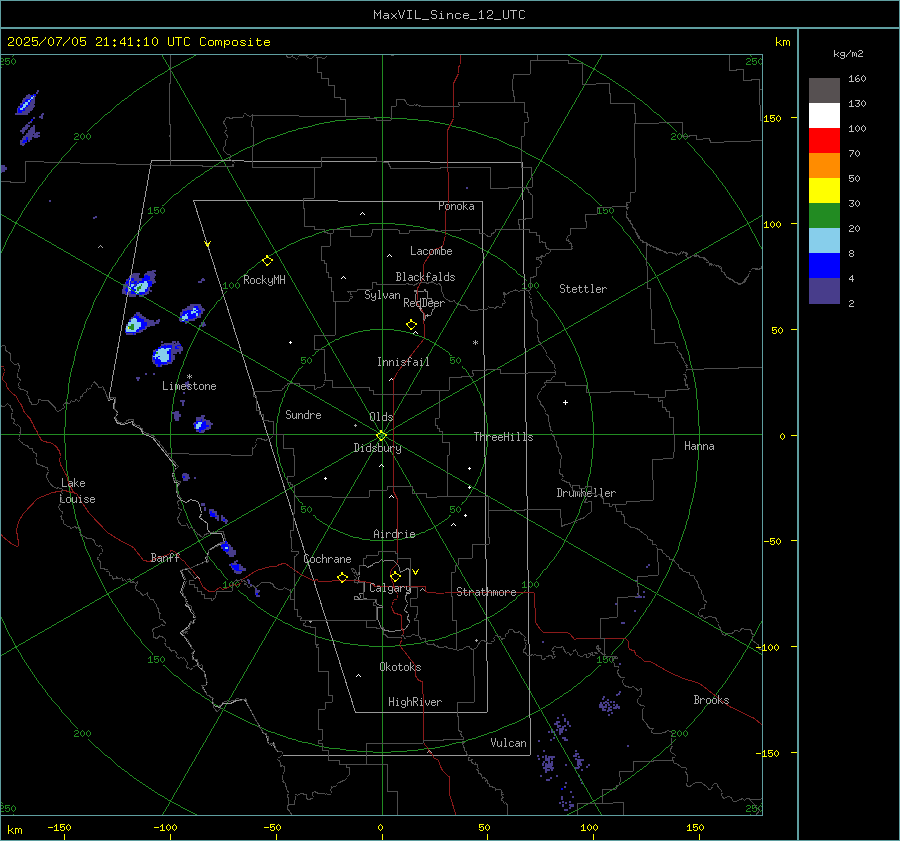Select the Sundre map label
The height and width of the screenshot is (841, 900).
point(303,414)
